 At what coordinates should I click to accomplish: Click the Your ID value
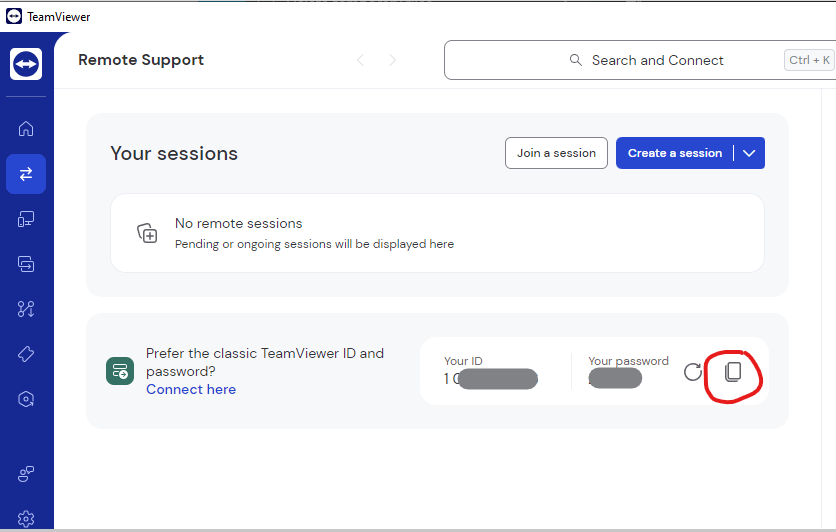point(491,379)
